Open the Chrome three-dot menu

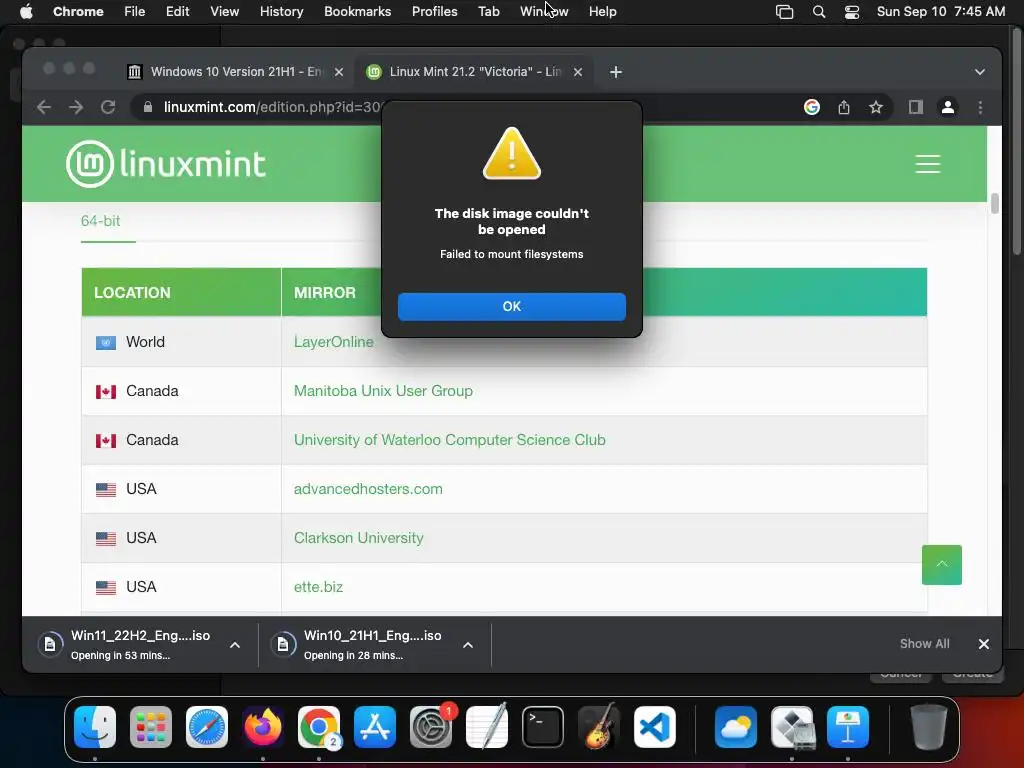tap(980, 107)
